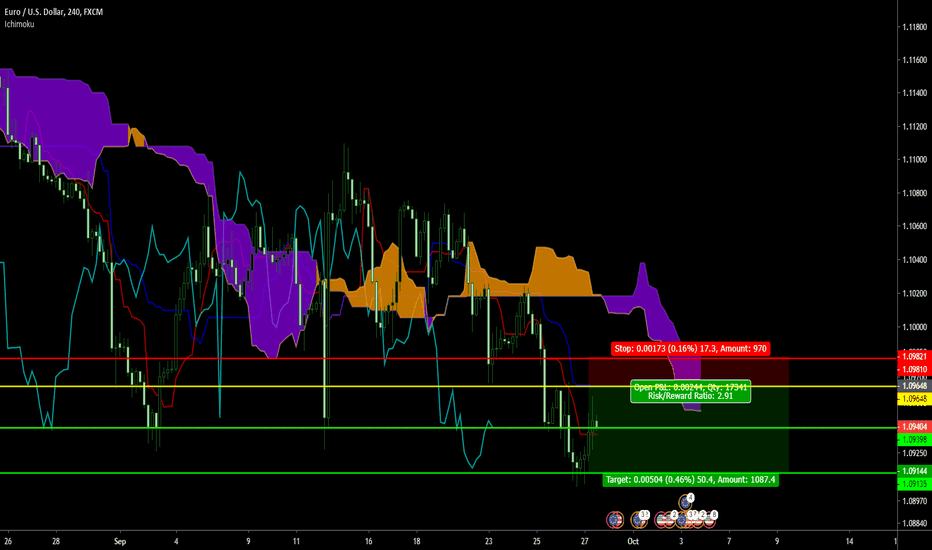Viewport: 932px width, 550px height.
Task: Open the rightmost event icon with badge 8
Action: pos(710,520)
